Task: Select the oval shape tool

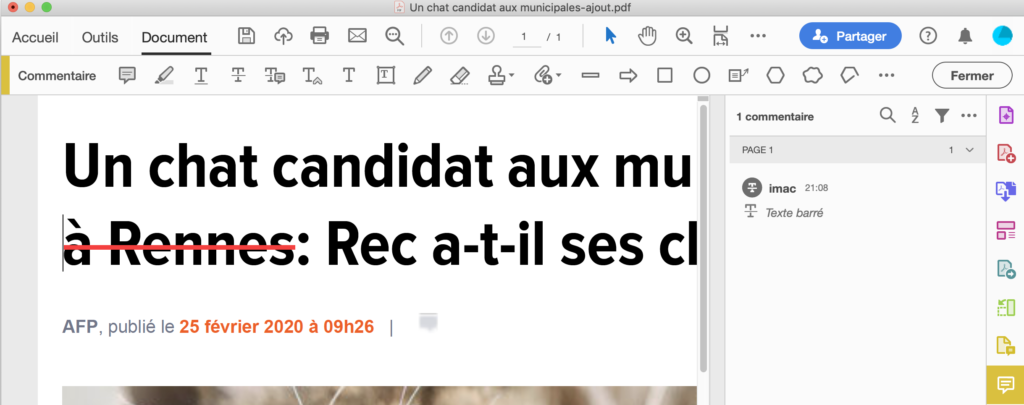Action: (701, 76)
